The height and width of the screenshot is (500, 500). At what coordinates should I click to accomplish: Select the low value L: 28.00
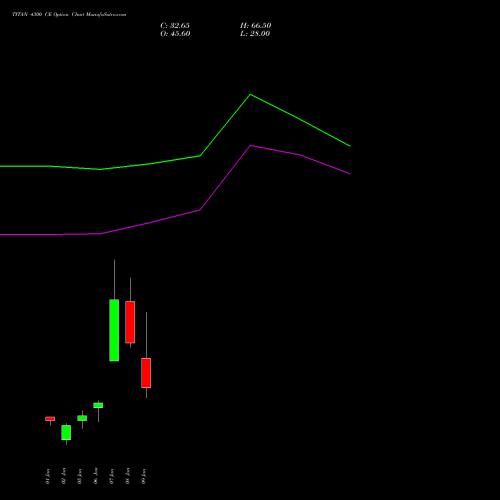(255, 34)
